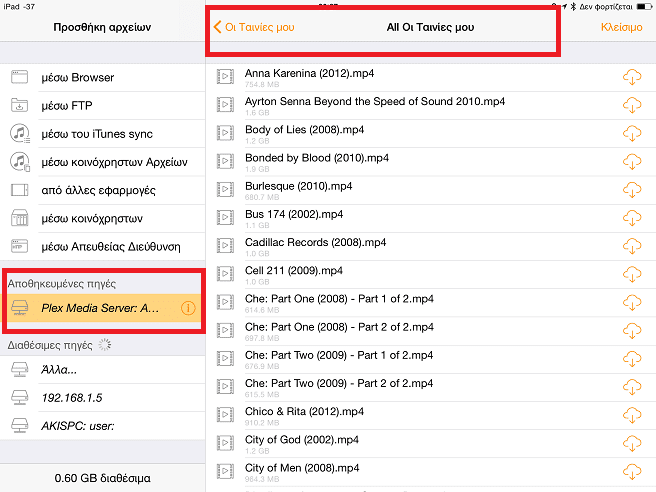The width and height of the screenshot is (656, 492).
Task: Tap icon next to από άλλες εφαρμογές
Action: click(19, 190)
